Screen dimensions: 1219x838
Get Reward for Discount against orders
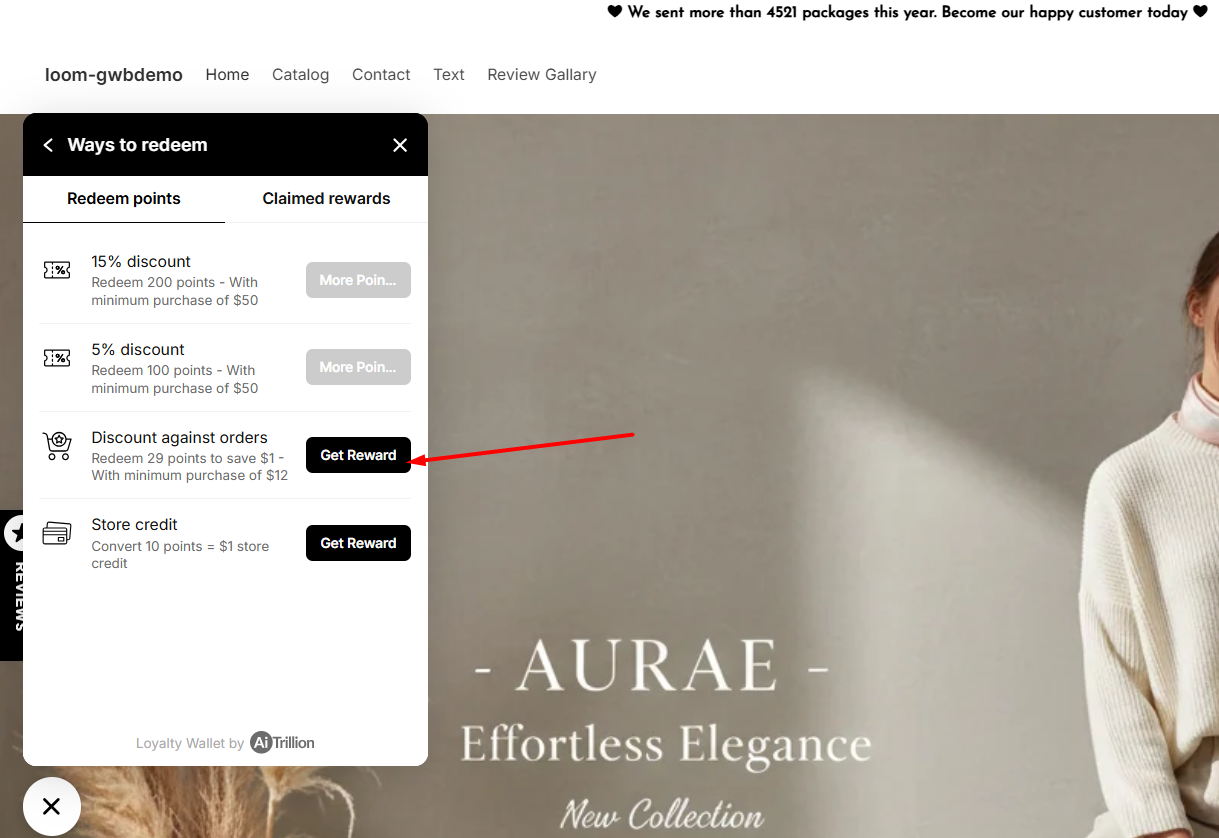[358, 455]
